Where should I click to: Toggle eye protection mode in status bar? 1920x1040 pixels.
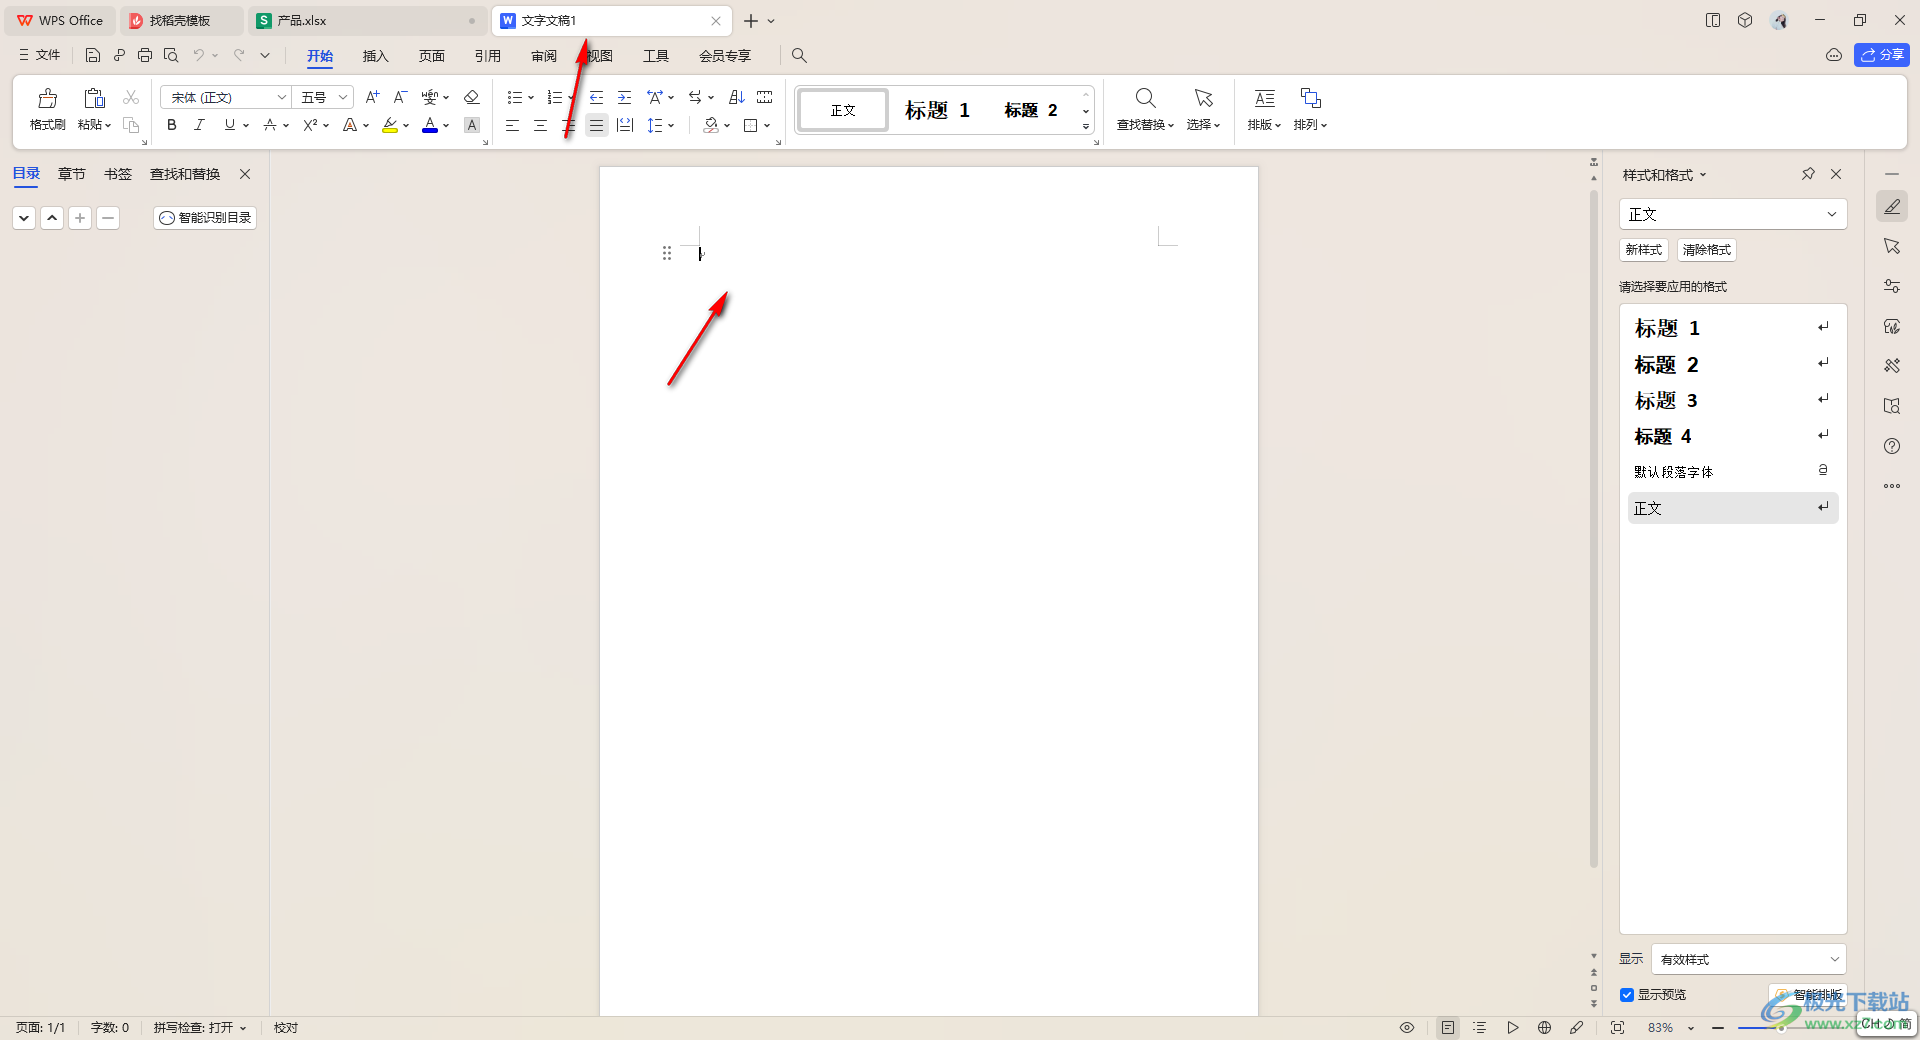(1407, 1027)
